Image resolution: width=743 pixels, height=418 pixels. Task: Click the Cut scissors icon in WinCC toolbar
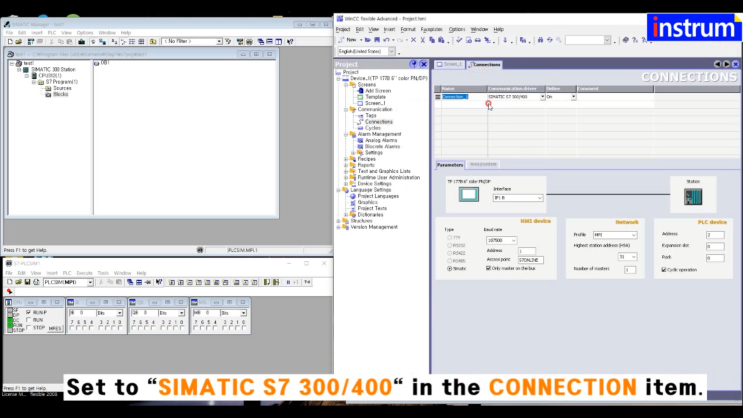click(423, 40)
